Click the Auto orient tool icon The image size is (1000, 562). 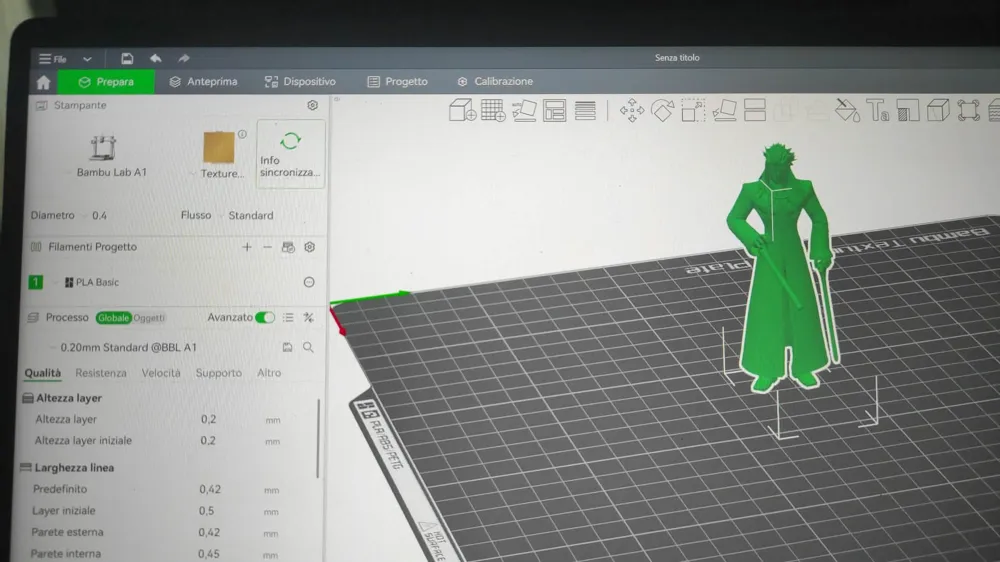[x=524, y=110]
